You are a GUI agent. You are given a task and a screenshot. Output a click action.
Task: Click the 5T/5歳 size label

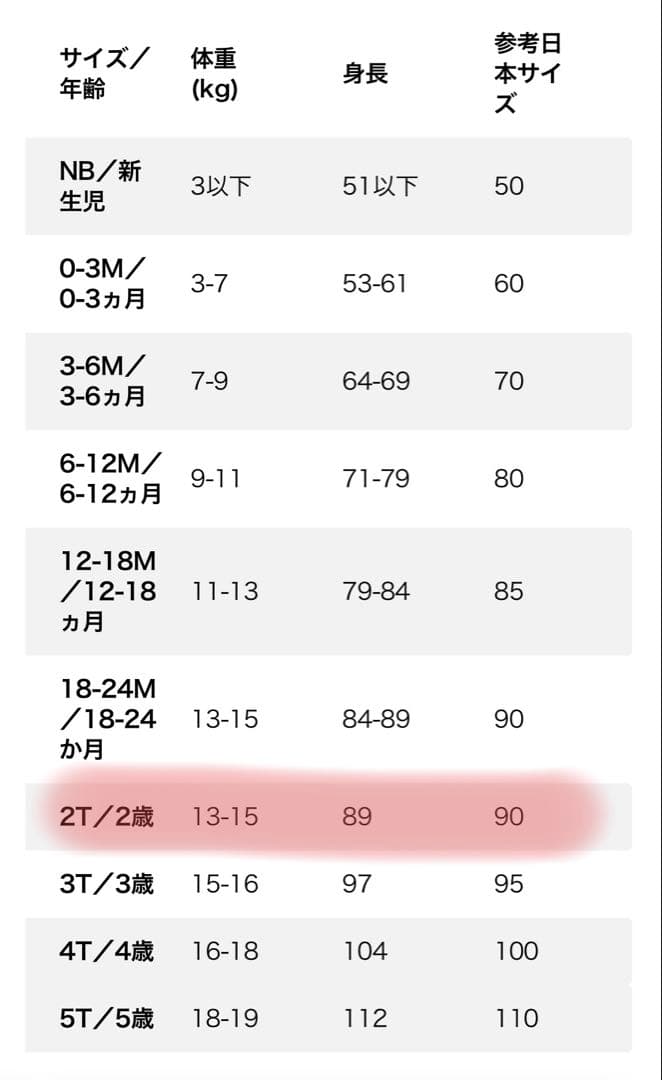[106, 1019]
